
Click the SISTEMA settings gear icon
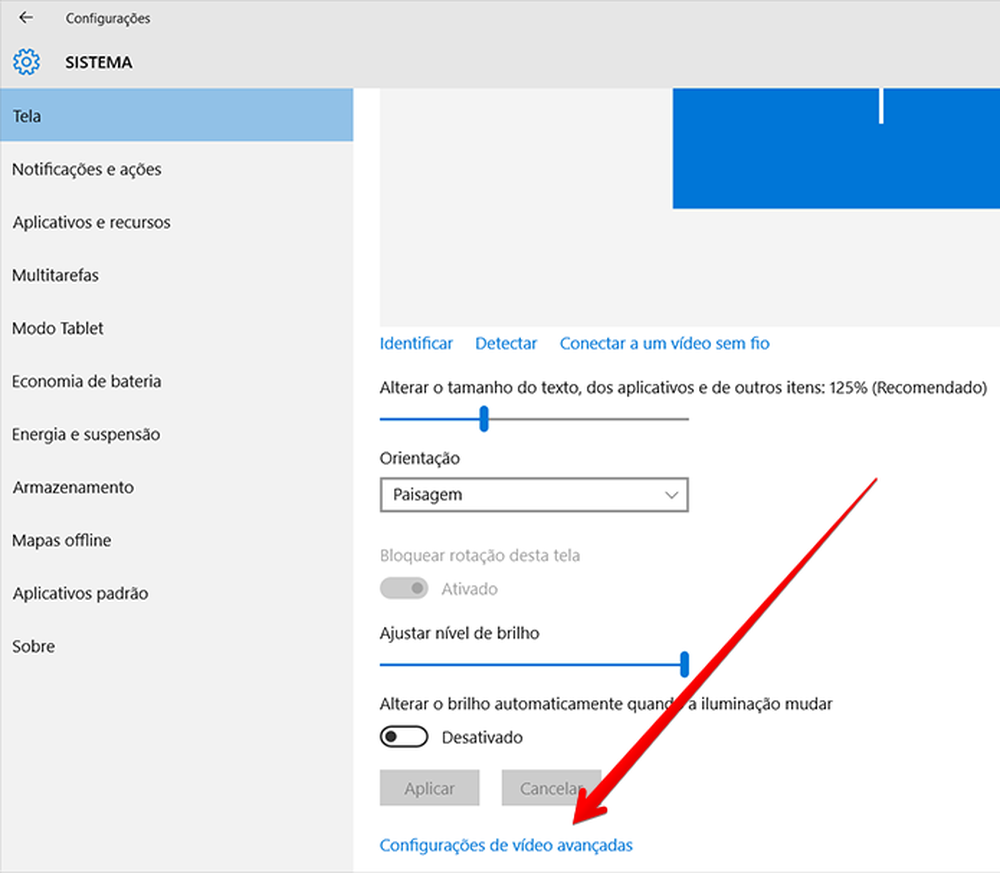coord(26,62)
